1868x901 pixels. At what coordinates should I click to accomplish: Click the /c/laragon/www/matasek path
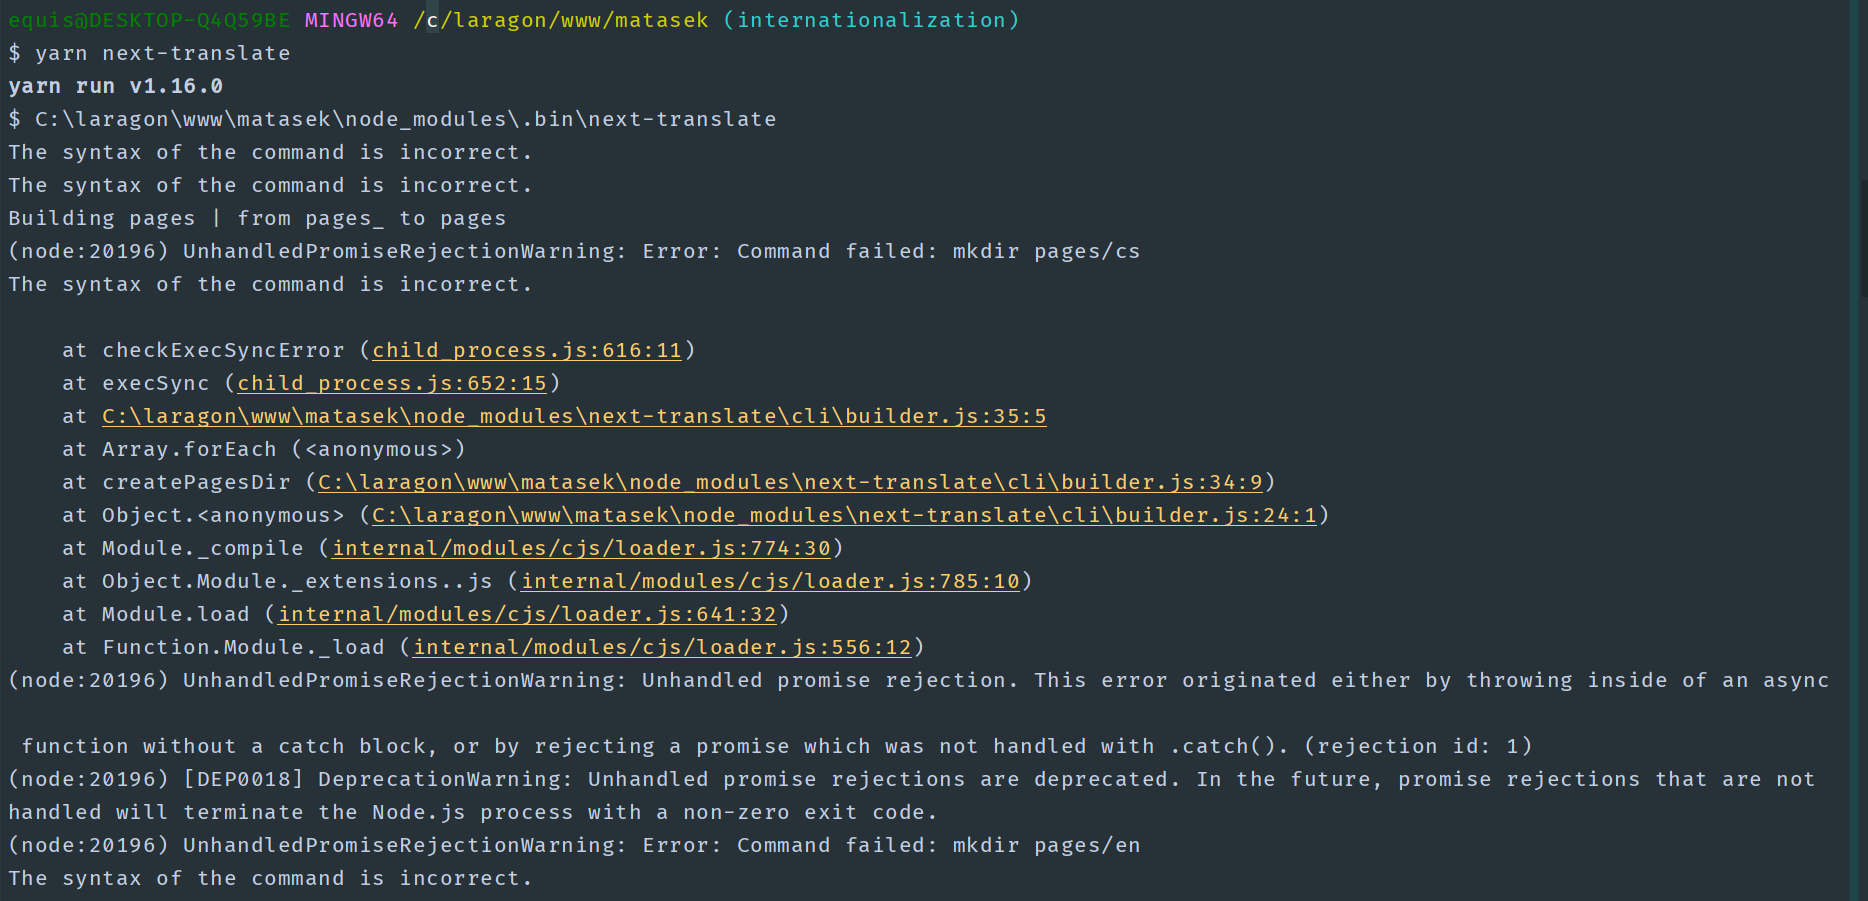pos(561,20)
